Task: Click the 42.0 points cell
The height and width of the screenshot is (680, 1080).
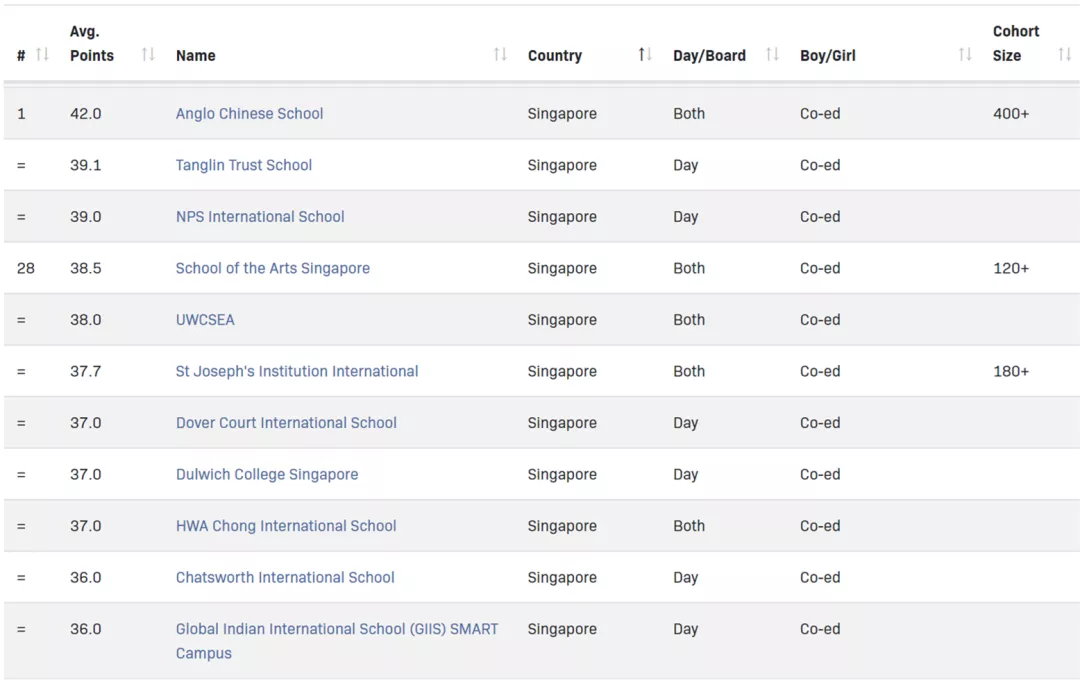Action: point(85,114)
